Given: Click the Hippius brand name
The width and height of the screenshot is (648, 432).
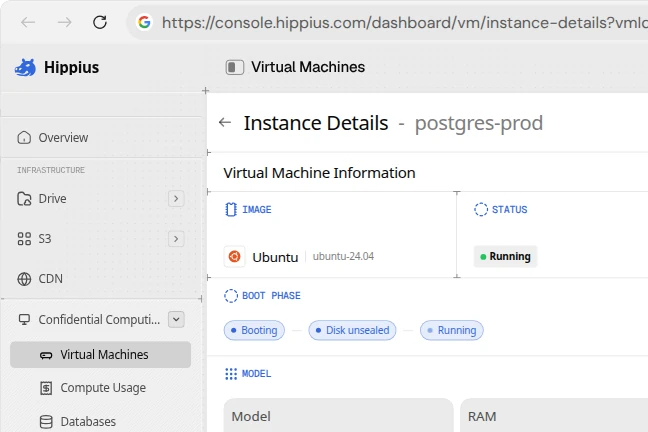Looking at the screenshot, I should 71,67.
